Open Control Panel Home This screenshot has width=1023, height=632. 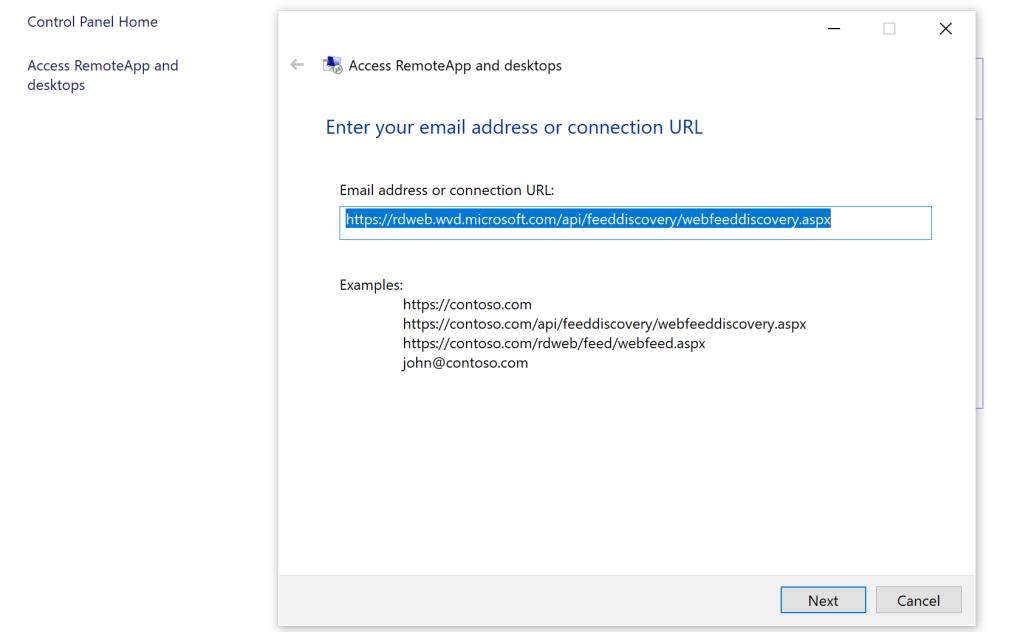coord(93,22)
